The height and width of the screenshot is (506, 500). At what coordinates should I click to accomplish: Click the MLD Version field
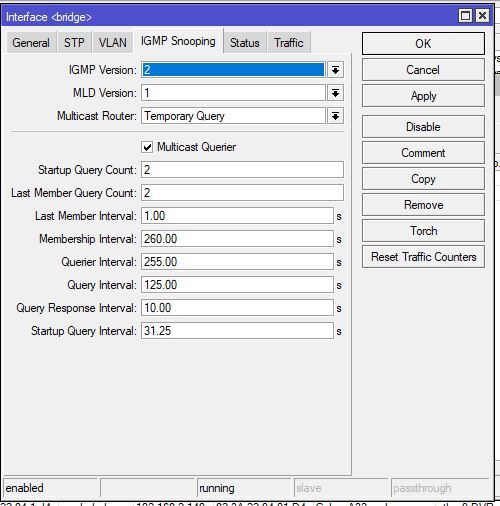(x=233, y=93)
